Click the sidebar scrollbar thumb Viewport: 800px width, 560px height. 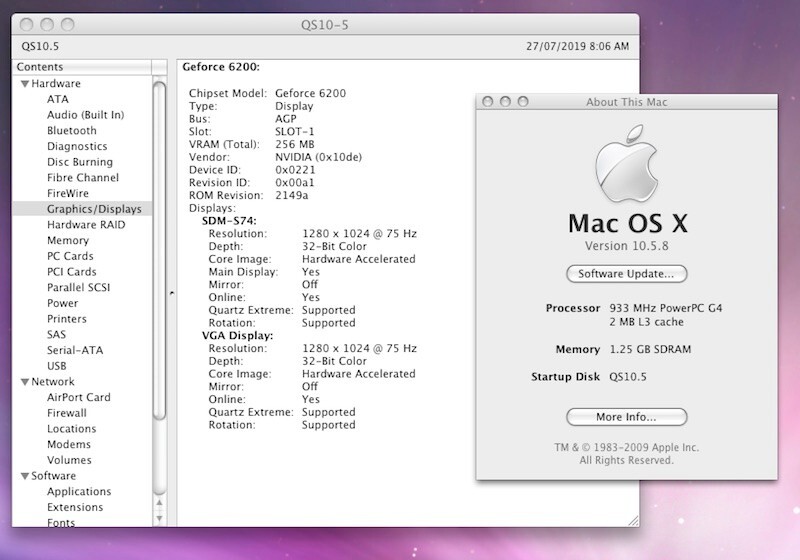pyautogui.click(x=159, y=250)
